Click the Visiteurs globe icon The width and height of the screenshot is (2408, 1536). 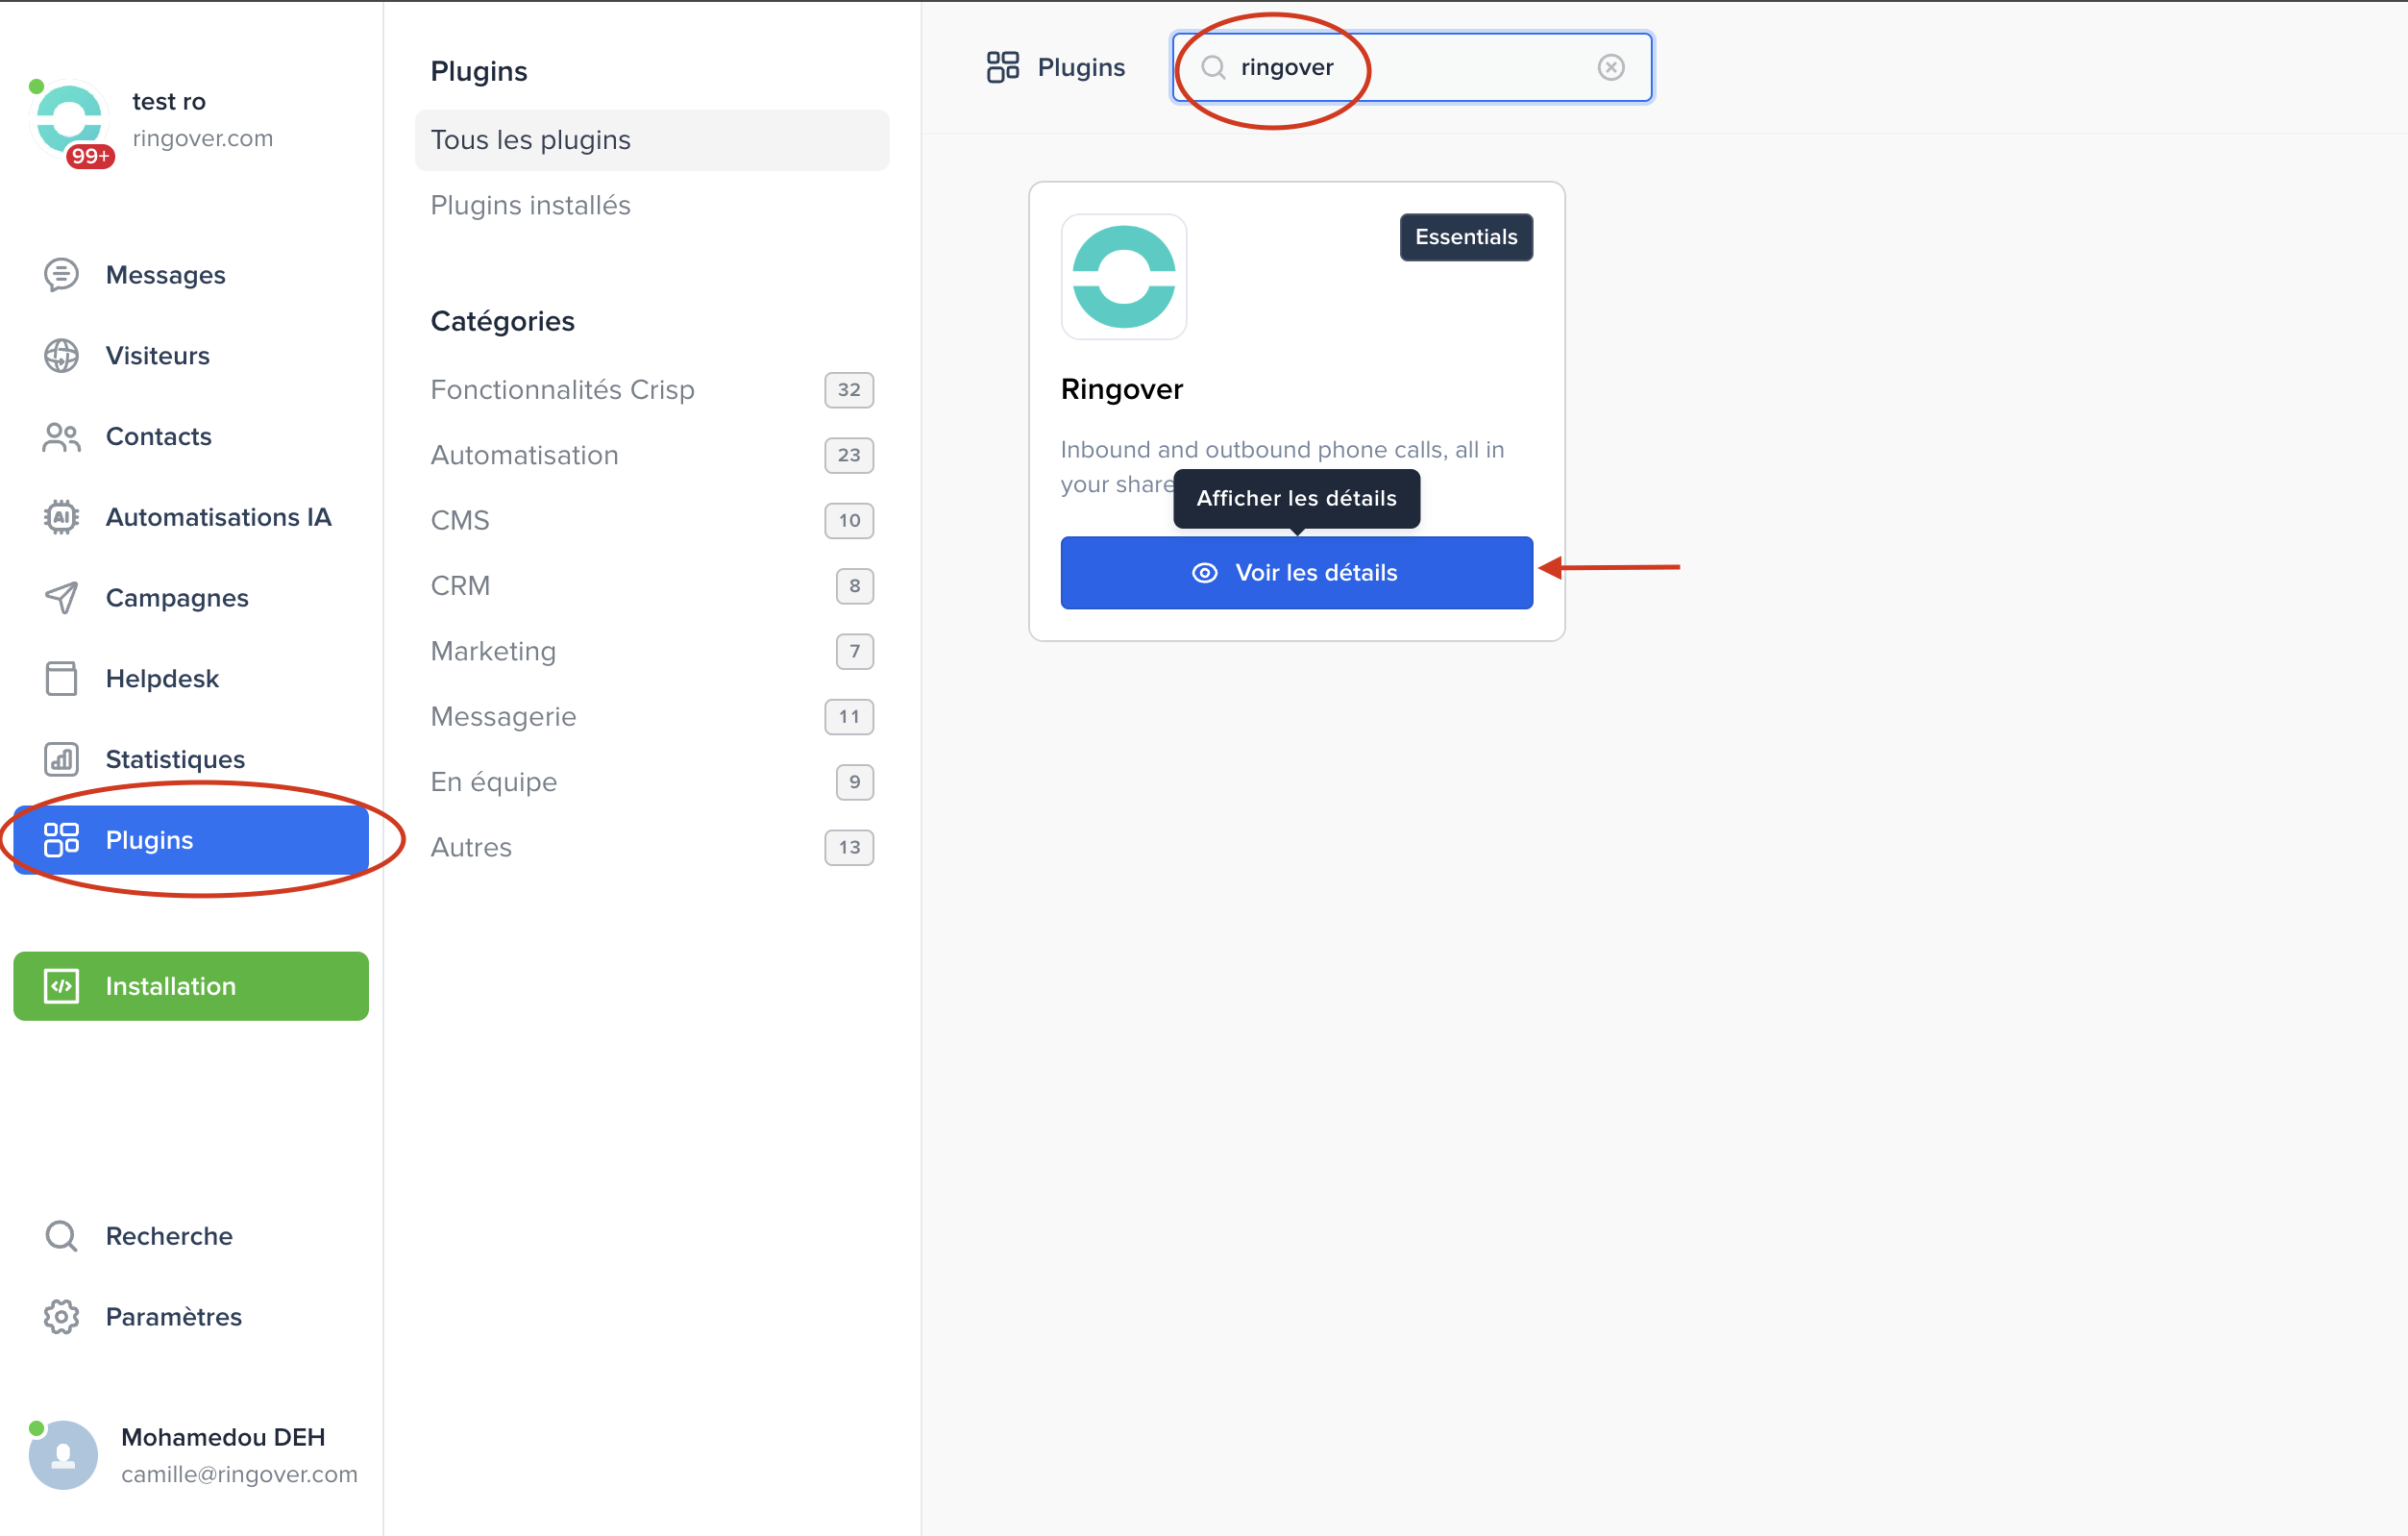61,356
